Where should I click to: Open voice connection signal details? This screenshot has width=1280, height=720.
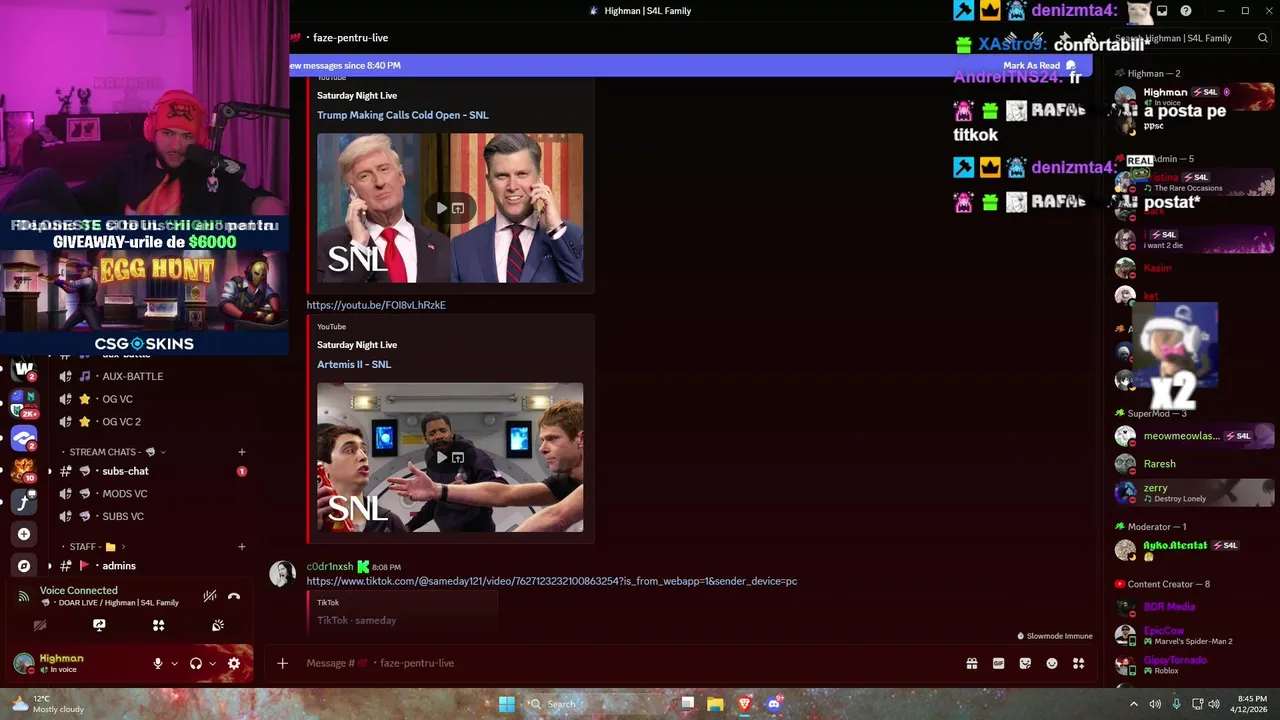[x=24, y=596]
